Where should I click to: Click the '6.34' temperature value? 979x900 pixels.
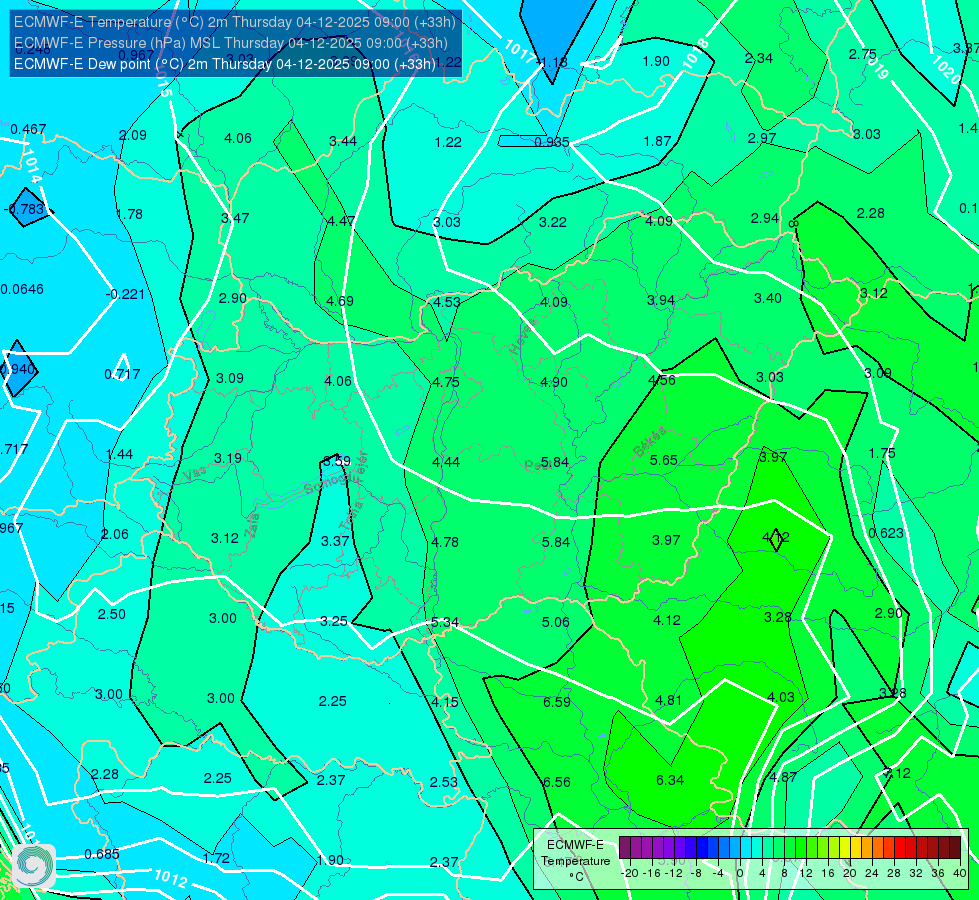670,780
